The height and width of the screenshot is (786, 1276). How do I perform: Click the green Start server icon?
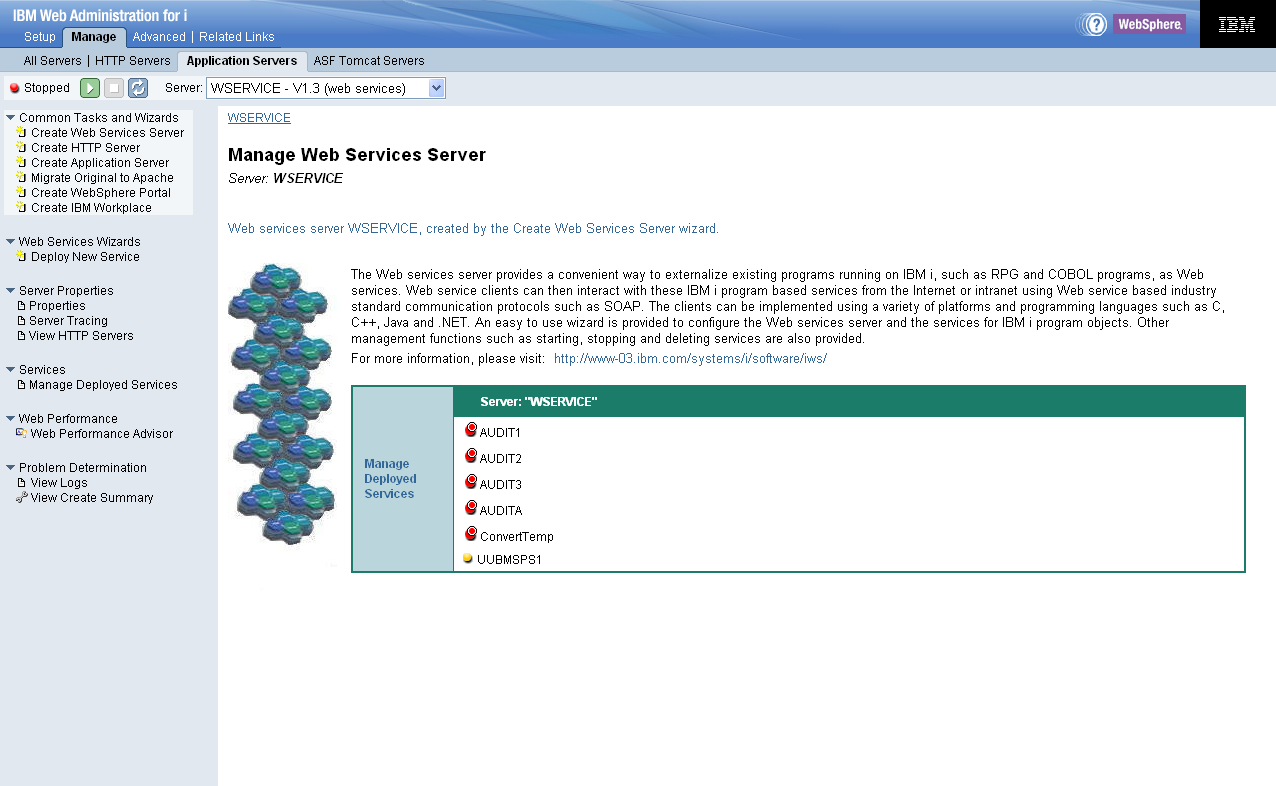coord(90,88)
